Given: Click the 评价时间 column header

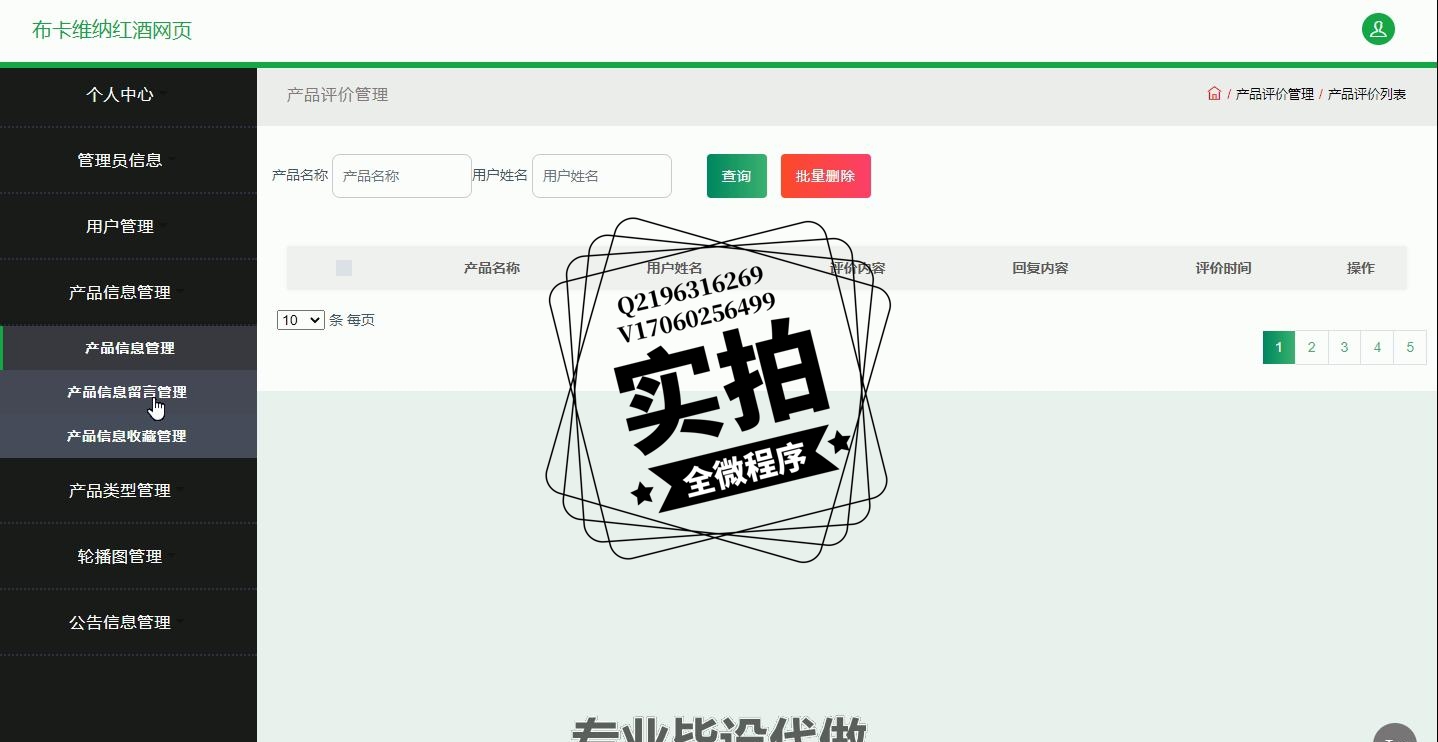Looking at the screenshot, I should tap(1223, 268).
